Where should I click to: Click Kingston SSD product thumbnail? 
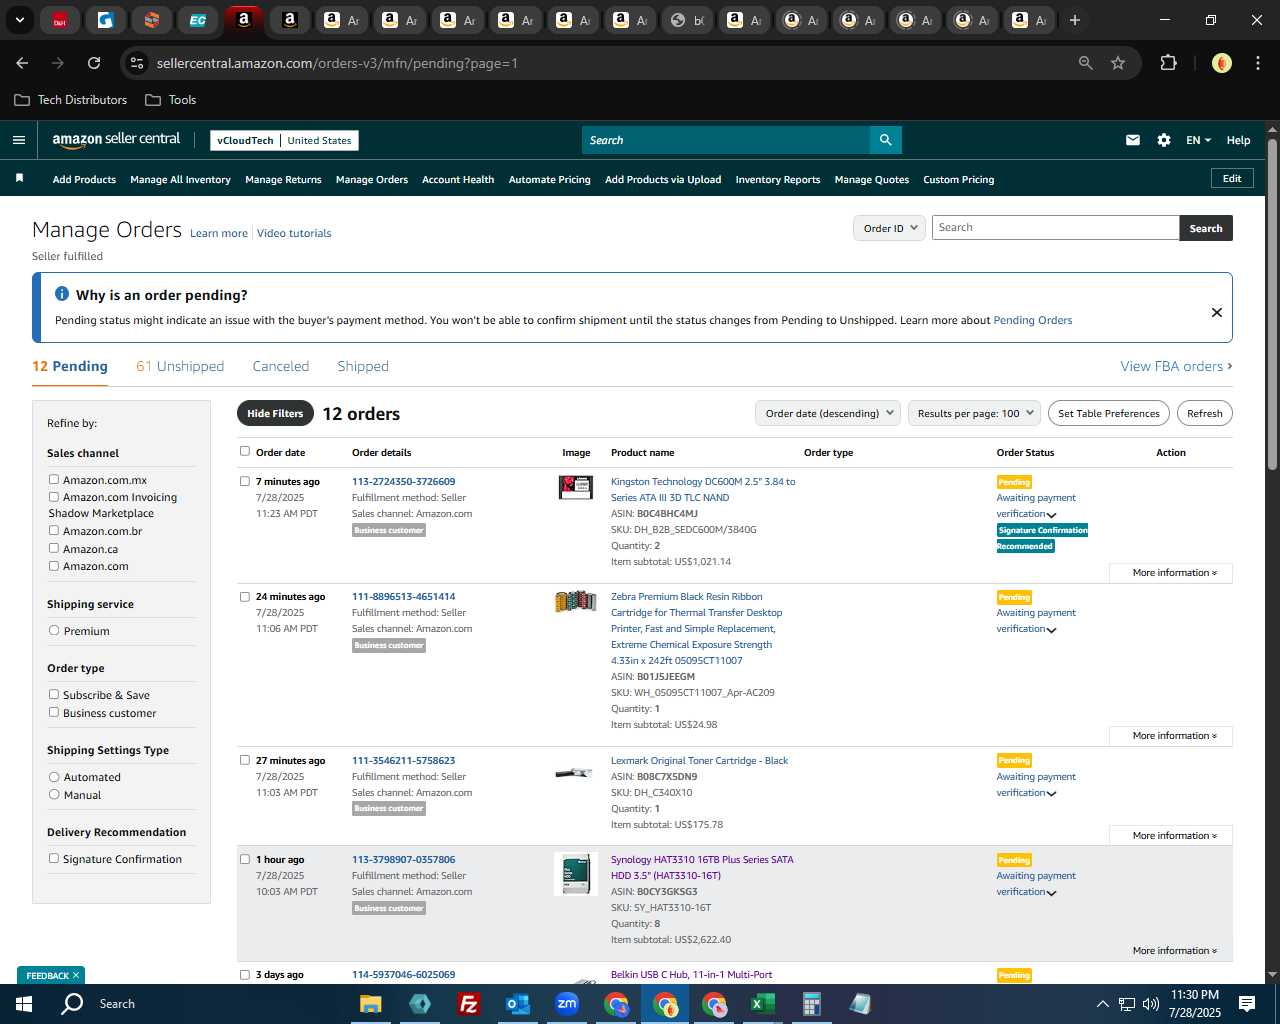(576, 487)
